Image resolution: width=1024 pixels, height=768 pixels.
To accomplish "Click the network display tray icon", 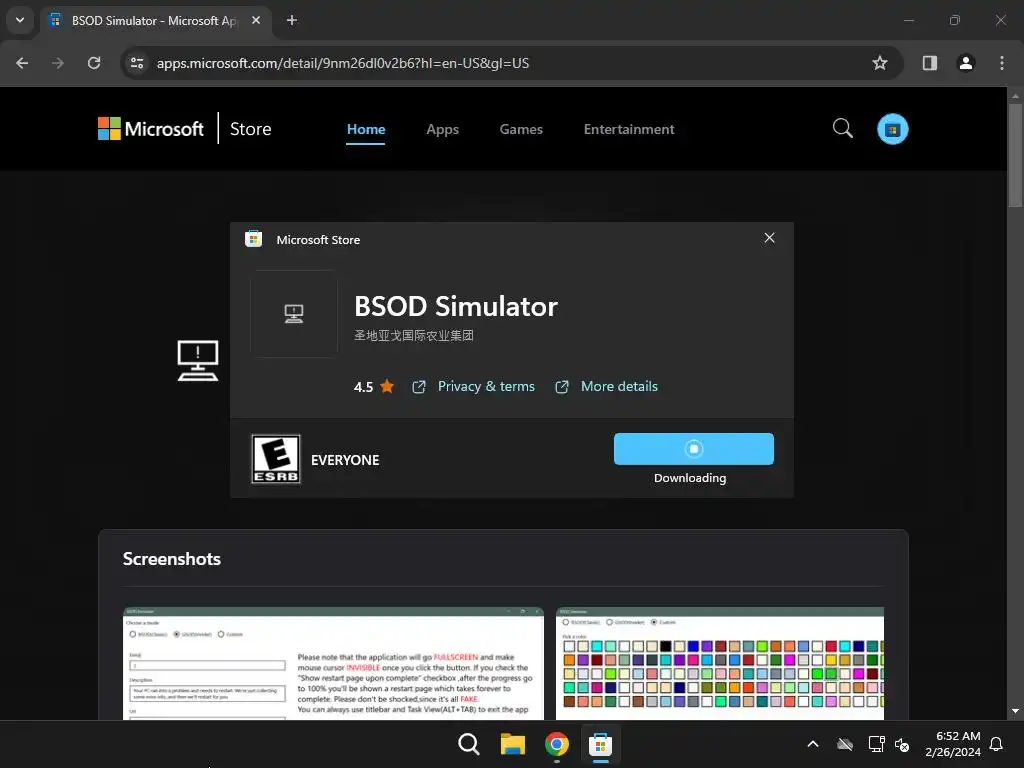I will (x=876, y=744).
